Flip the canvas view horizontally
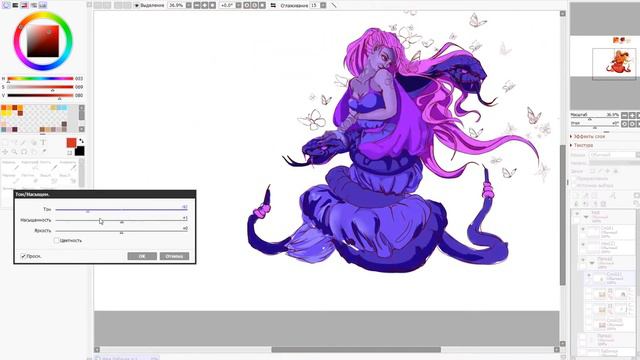The image size is (640, 360). click(273, 5)
